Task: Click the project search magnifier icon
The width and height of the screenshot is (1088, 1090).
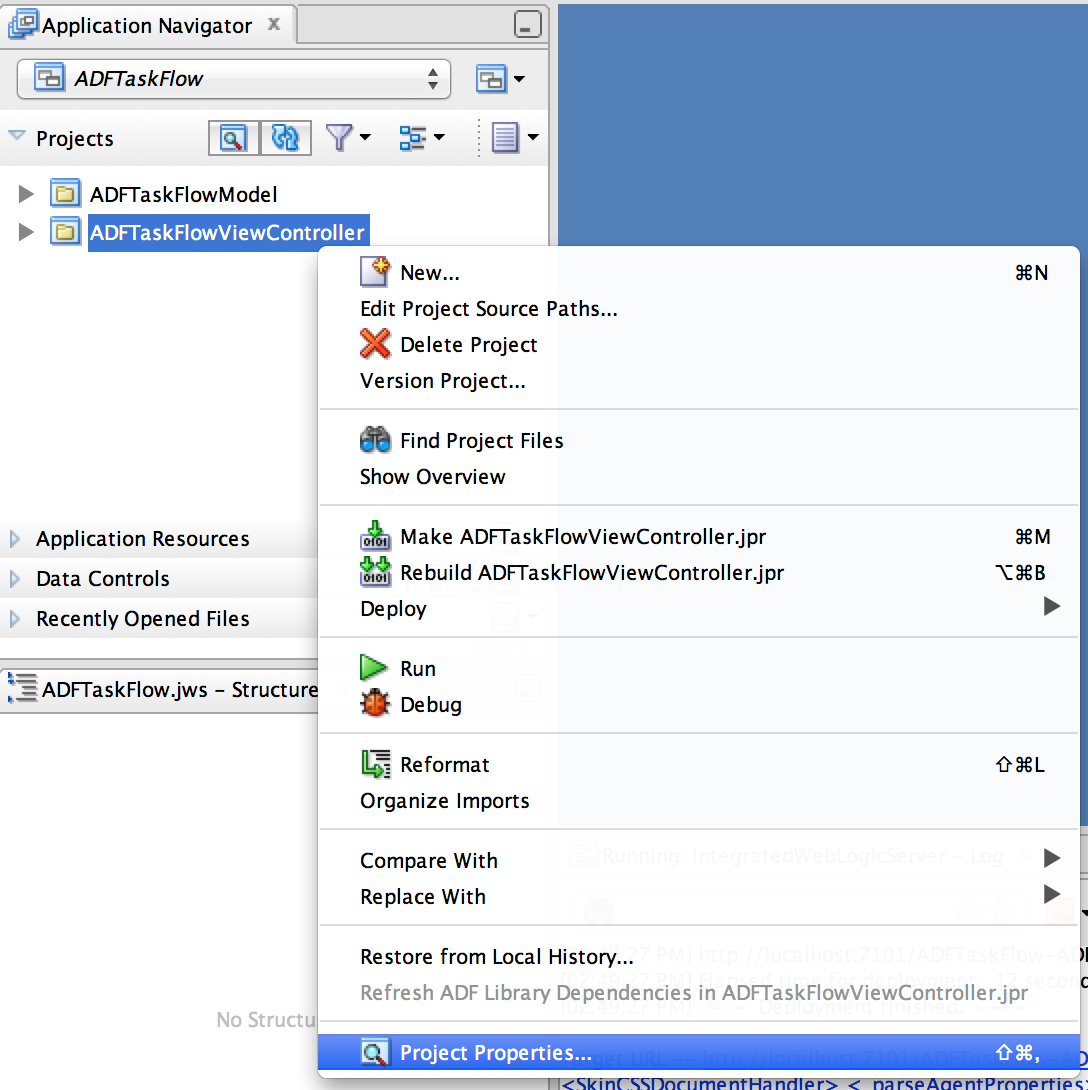Action: pos(233,138)
